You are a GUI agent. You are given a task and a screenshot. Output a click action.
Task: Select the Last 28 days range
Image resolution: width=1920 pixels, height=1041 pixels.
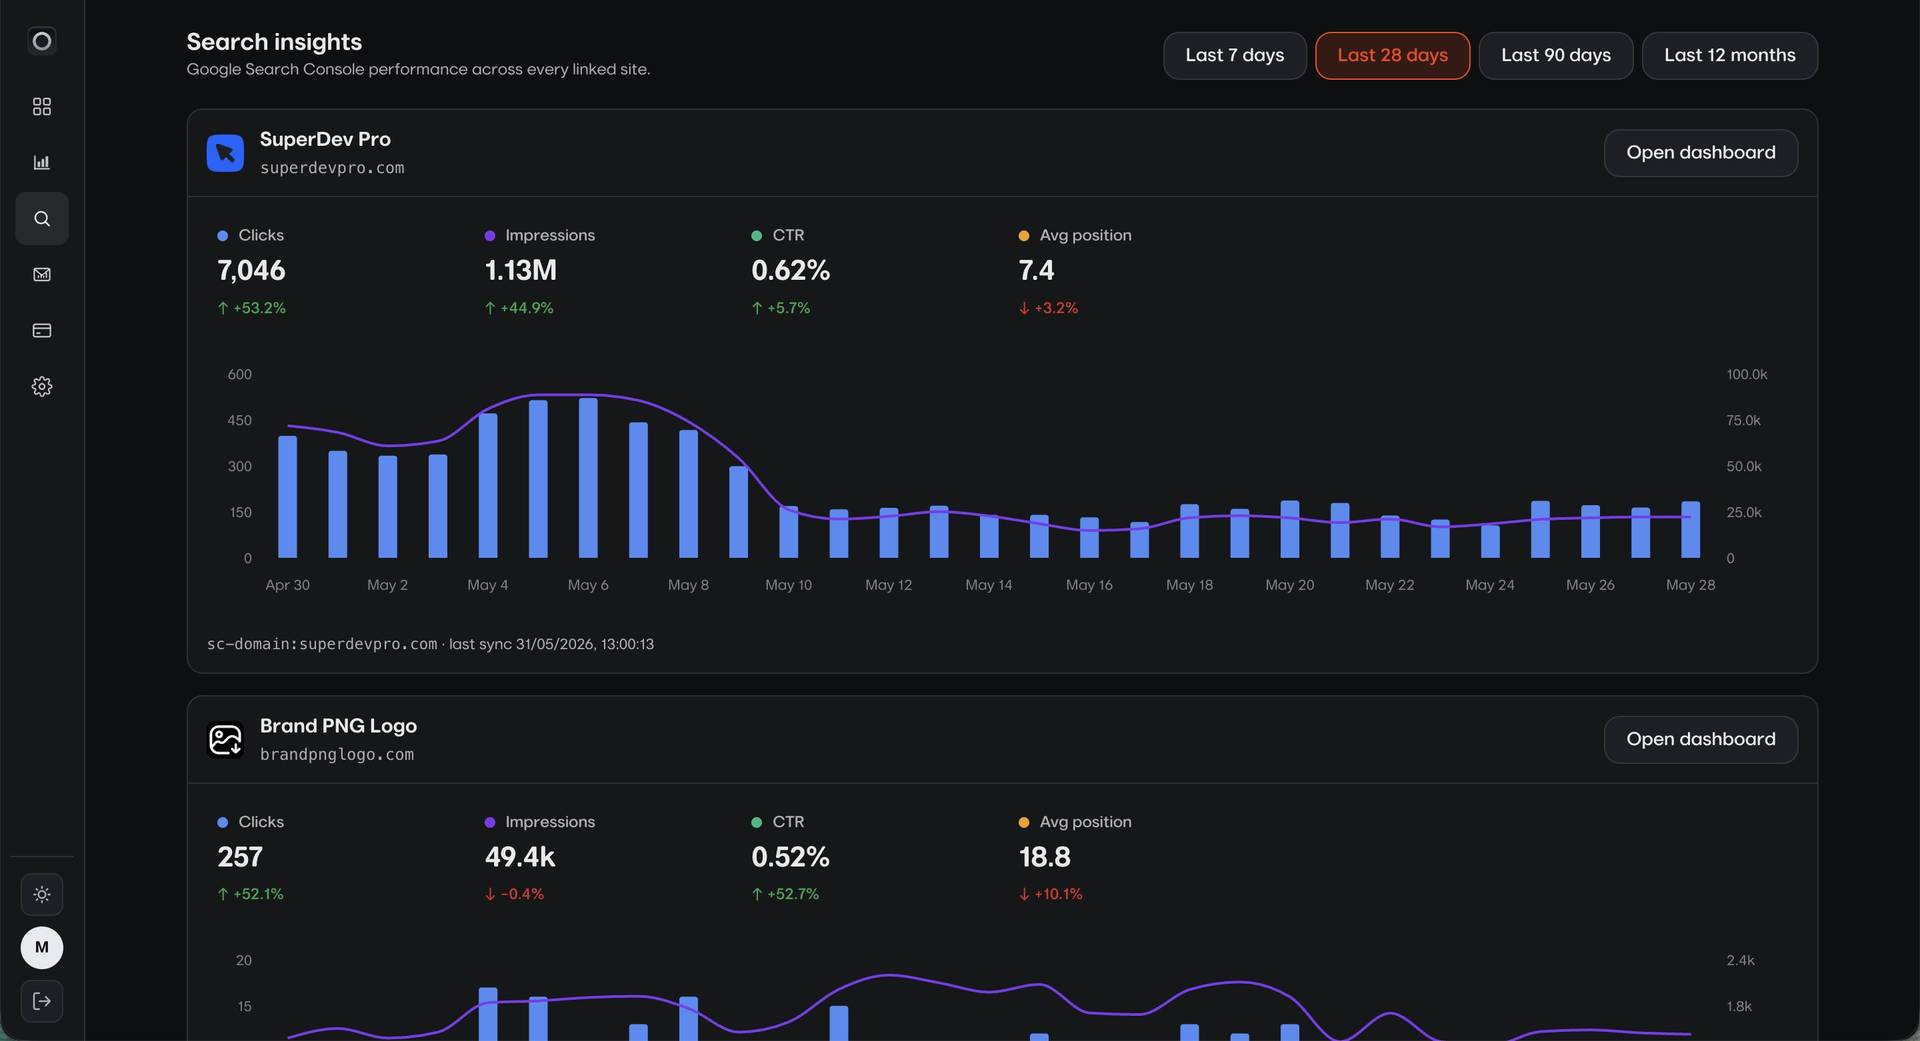(1392, 55)
